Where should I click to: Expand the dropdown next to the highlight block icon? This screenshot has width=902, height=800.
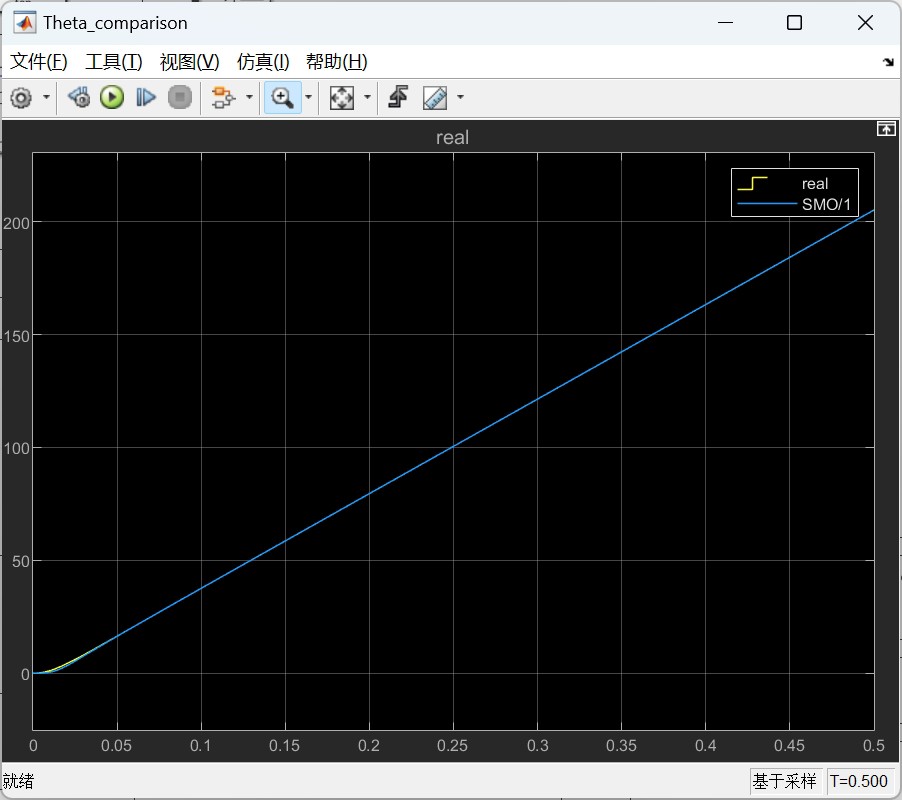249,97
